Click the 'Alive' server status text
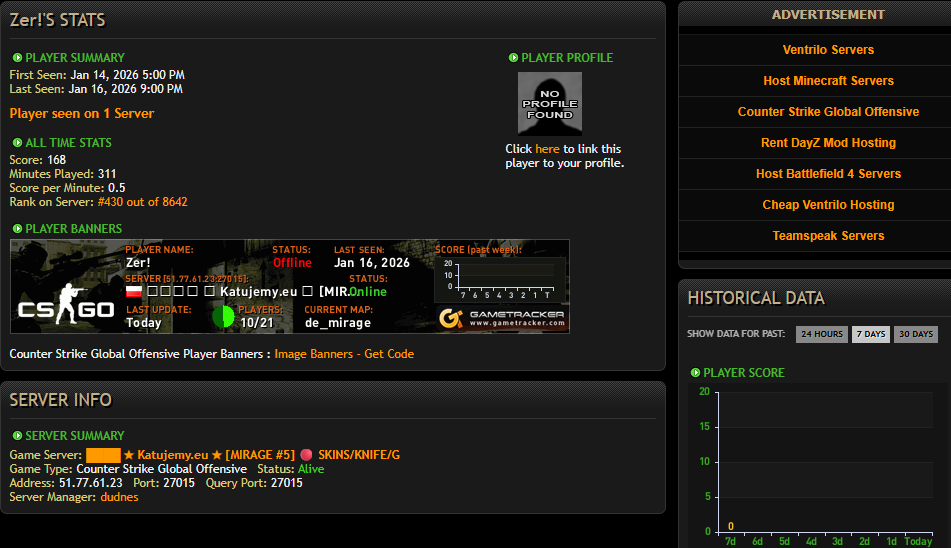 click(x=311, y=469)
